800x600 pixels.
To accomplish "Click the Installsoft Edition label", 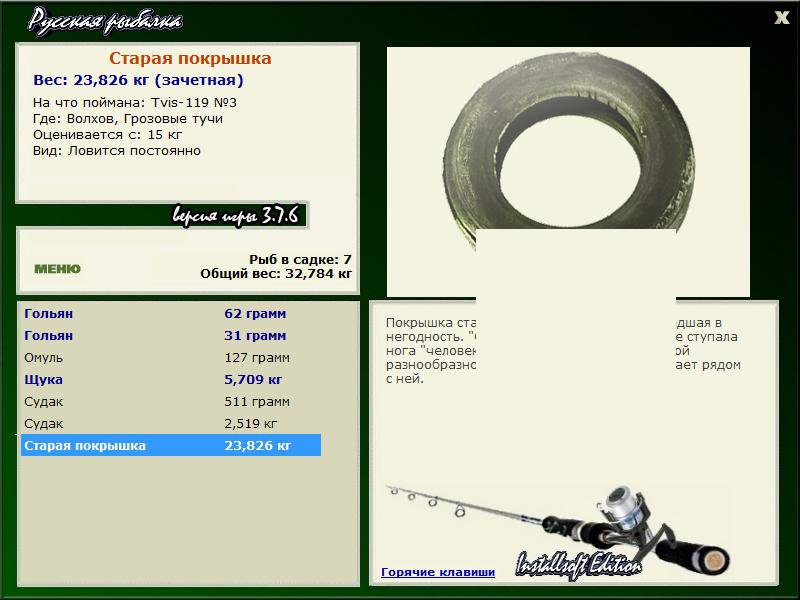I will 579,565.
